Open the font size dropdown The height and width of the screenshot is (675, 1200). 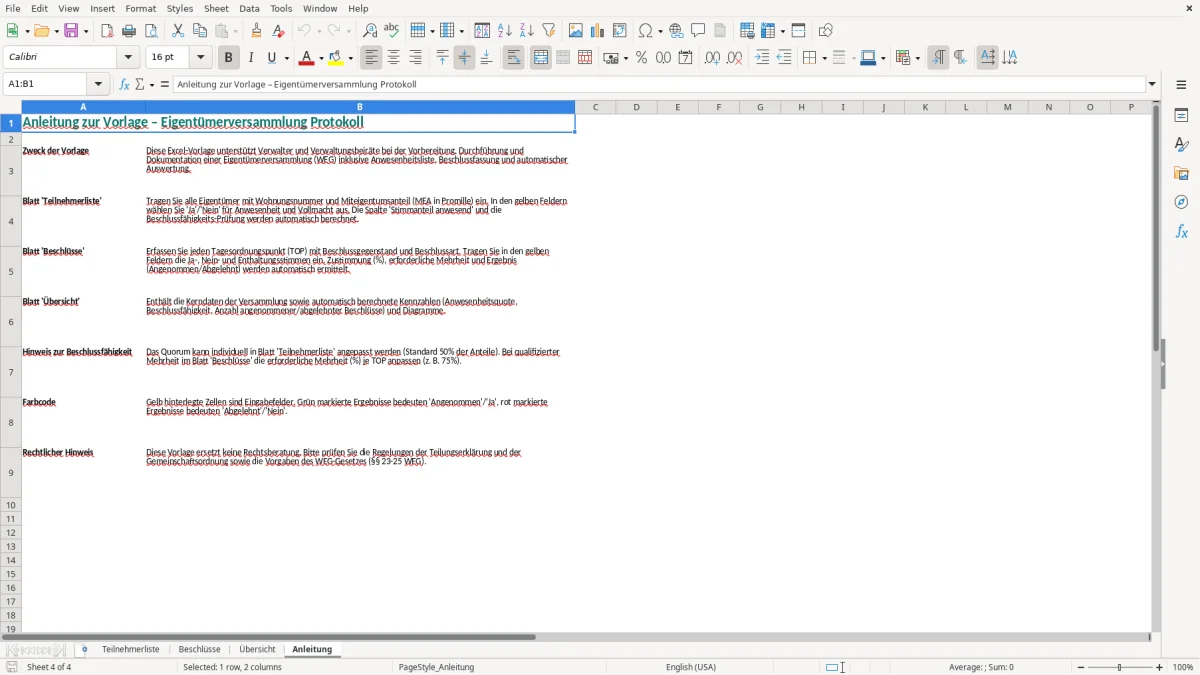point(200,58)
